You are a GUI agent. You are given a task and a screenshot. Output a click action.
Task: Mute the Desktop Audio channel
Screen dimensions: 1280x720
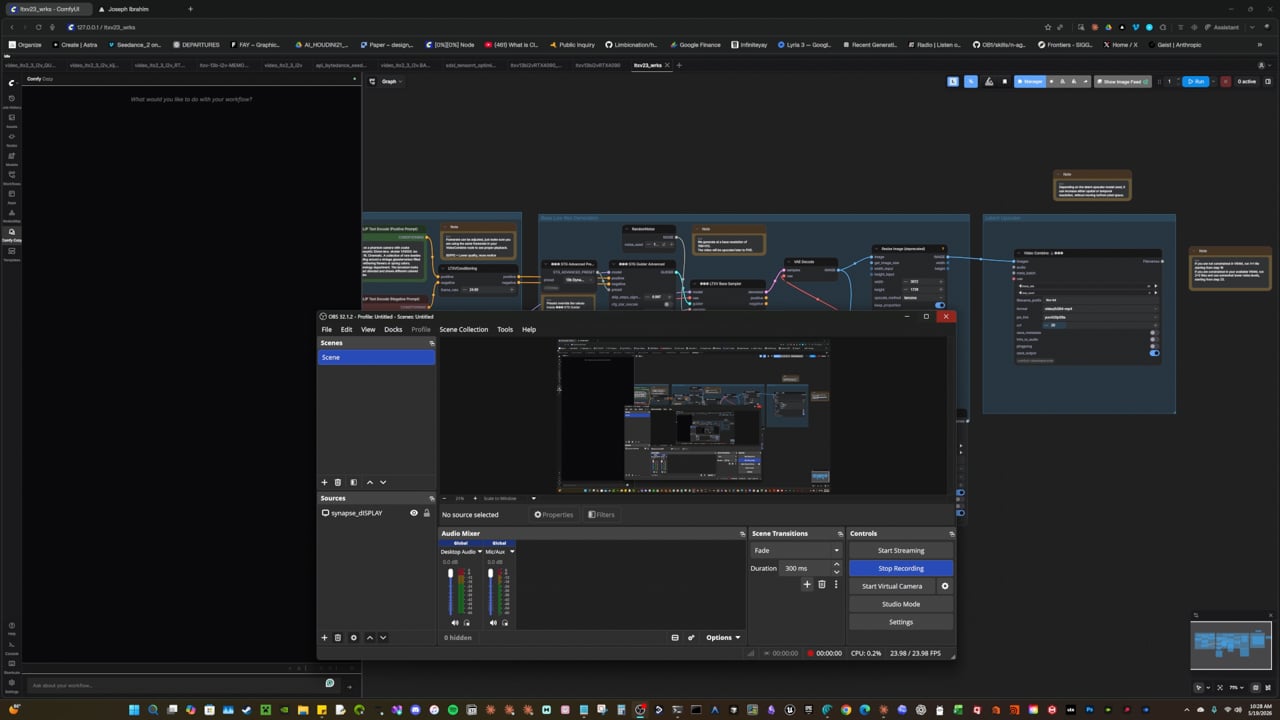point(455,622)
